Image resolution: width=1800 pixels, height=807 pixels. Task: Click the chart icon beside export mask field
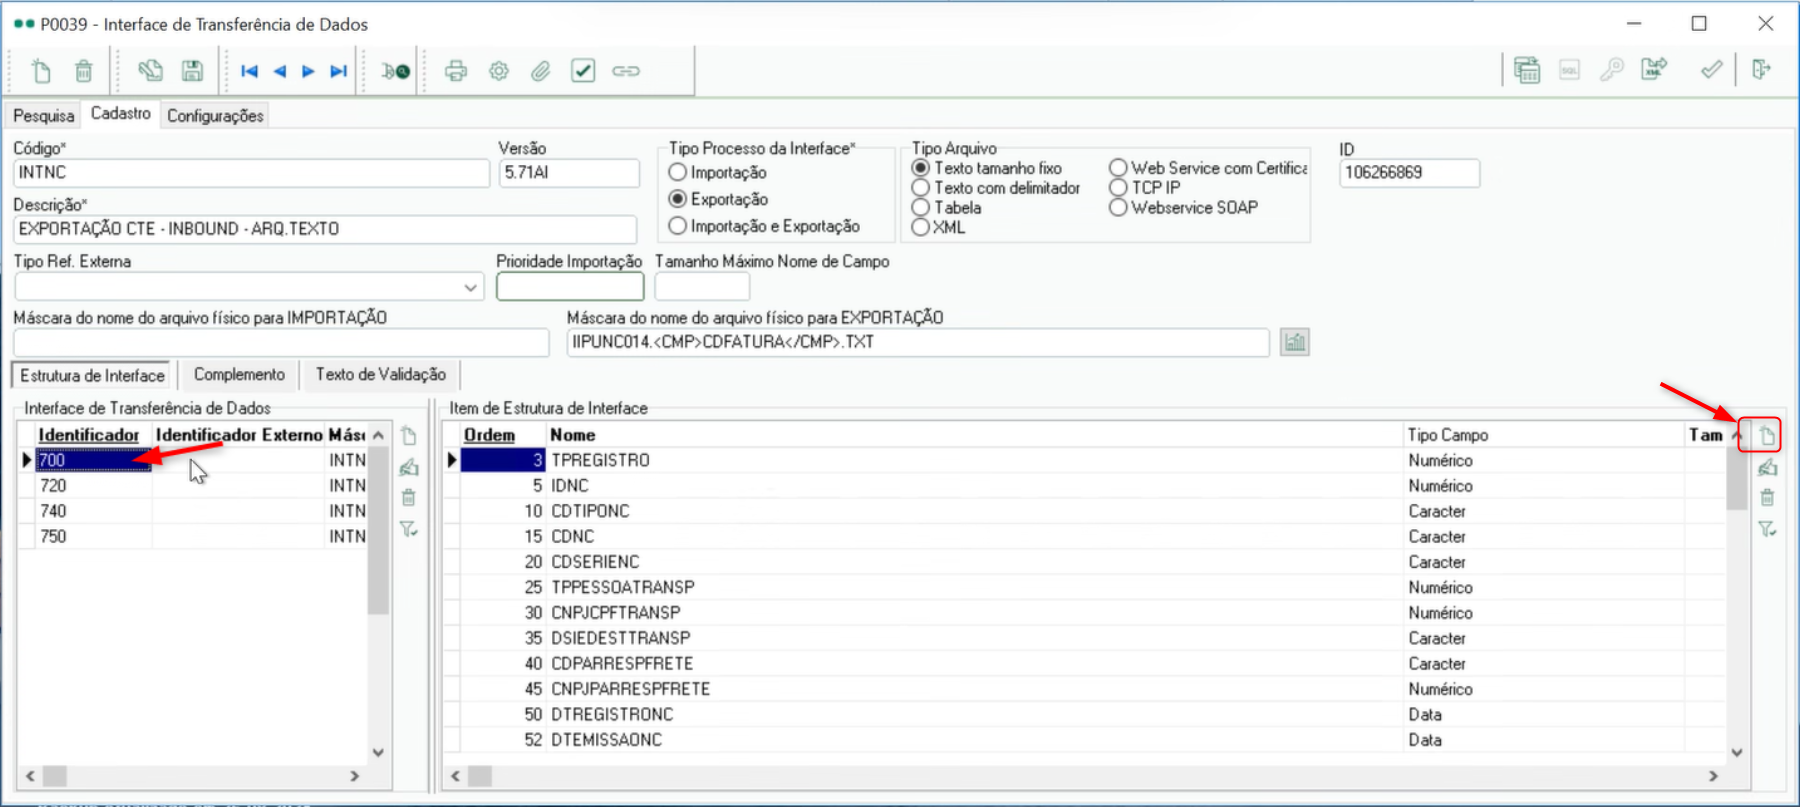click(1295, 342)
